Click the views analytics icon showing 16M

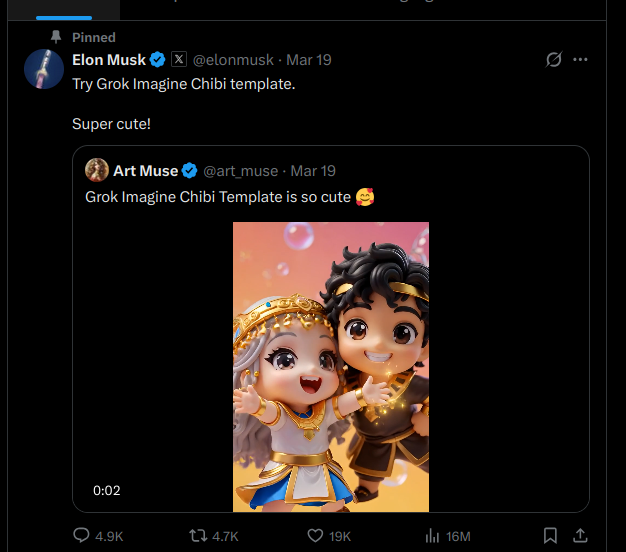click(432, 536)
